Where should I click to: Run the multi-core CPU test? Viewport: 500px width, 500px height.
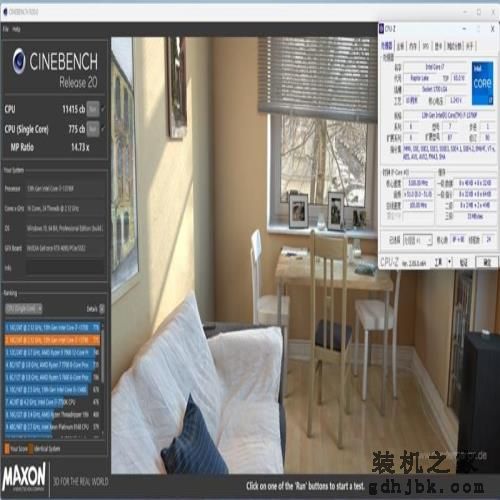click(93, 109)
